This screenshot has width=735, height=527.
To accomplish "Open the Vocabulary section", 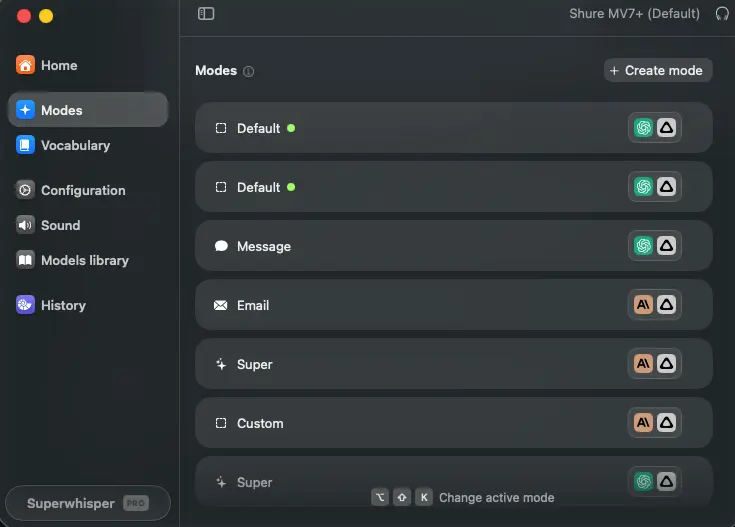I will click(88, 145).
